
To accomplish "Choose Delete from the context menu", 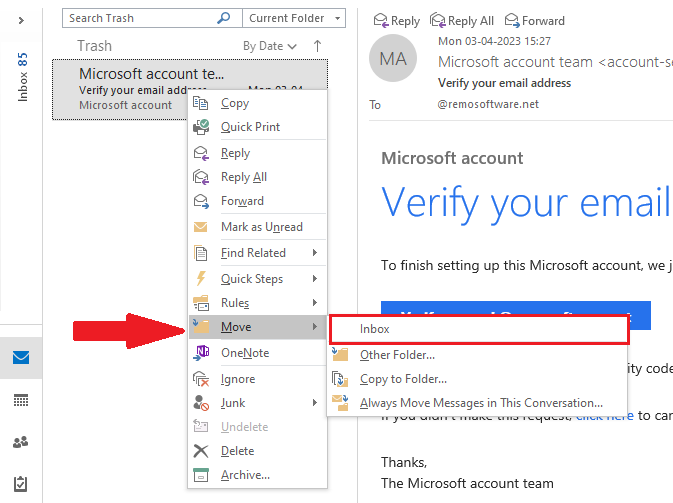I will point(258,451).
